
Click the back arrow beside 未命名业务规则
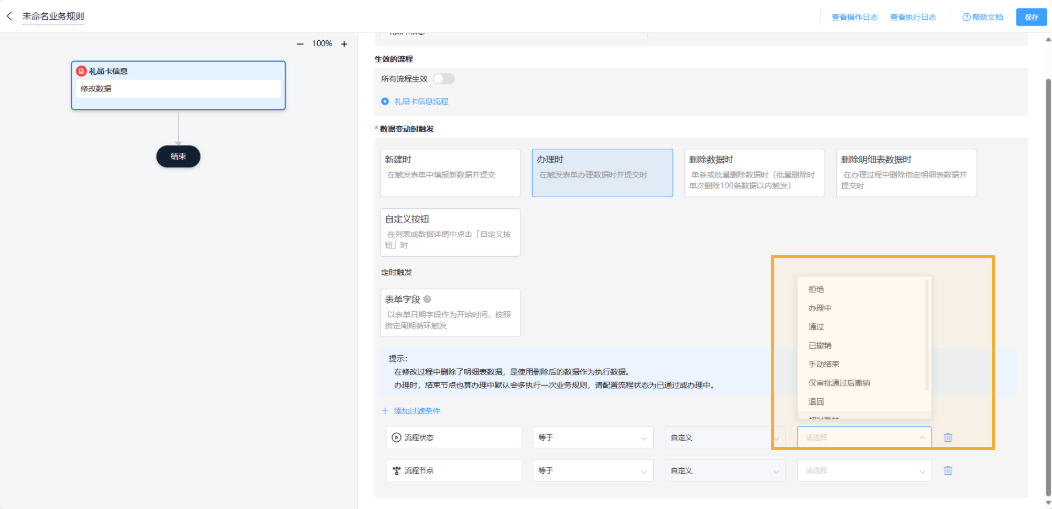coord(9,15)
